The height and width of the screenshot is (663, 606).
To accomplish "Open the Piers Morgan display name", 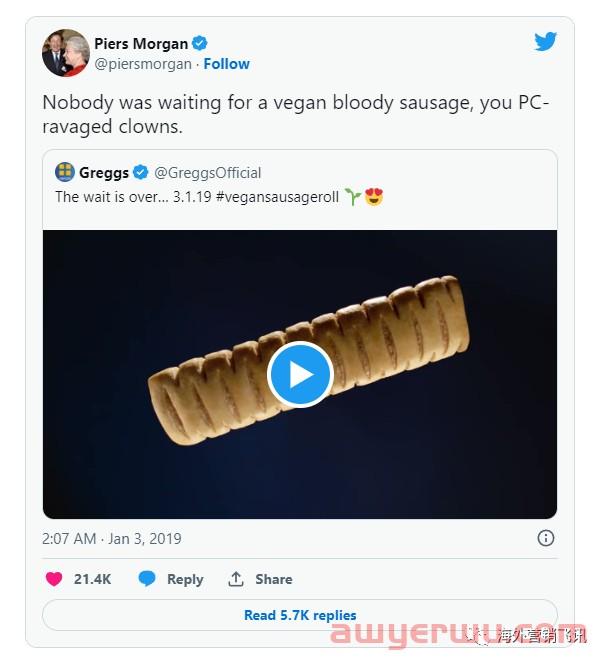I will (x=141, y=43).
